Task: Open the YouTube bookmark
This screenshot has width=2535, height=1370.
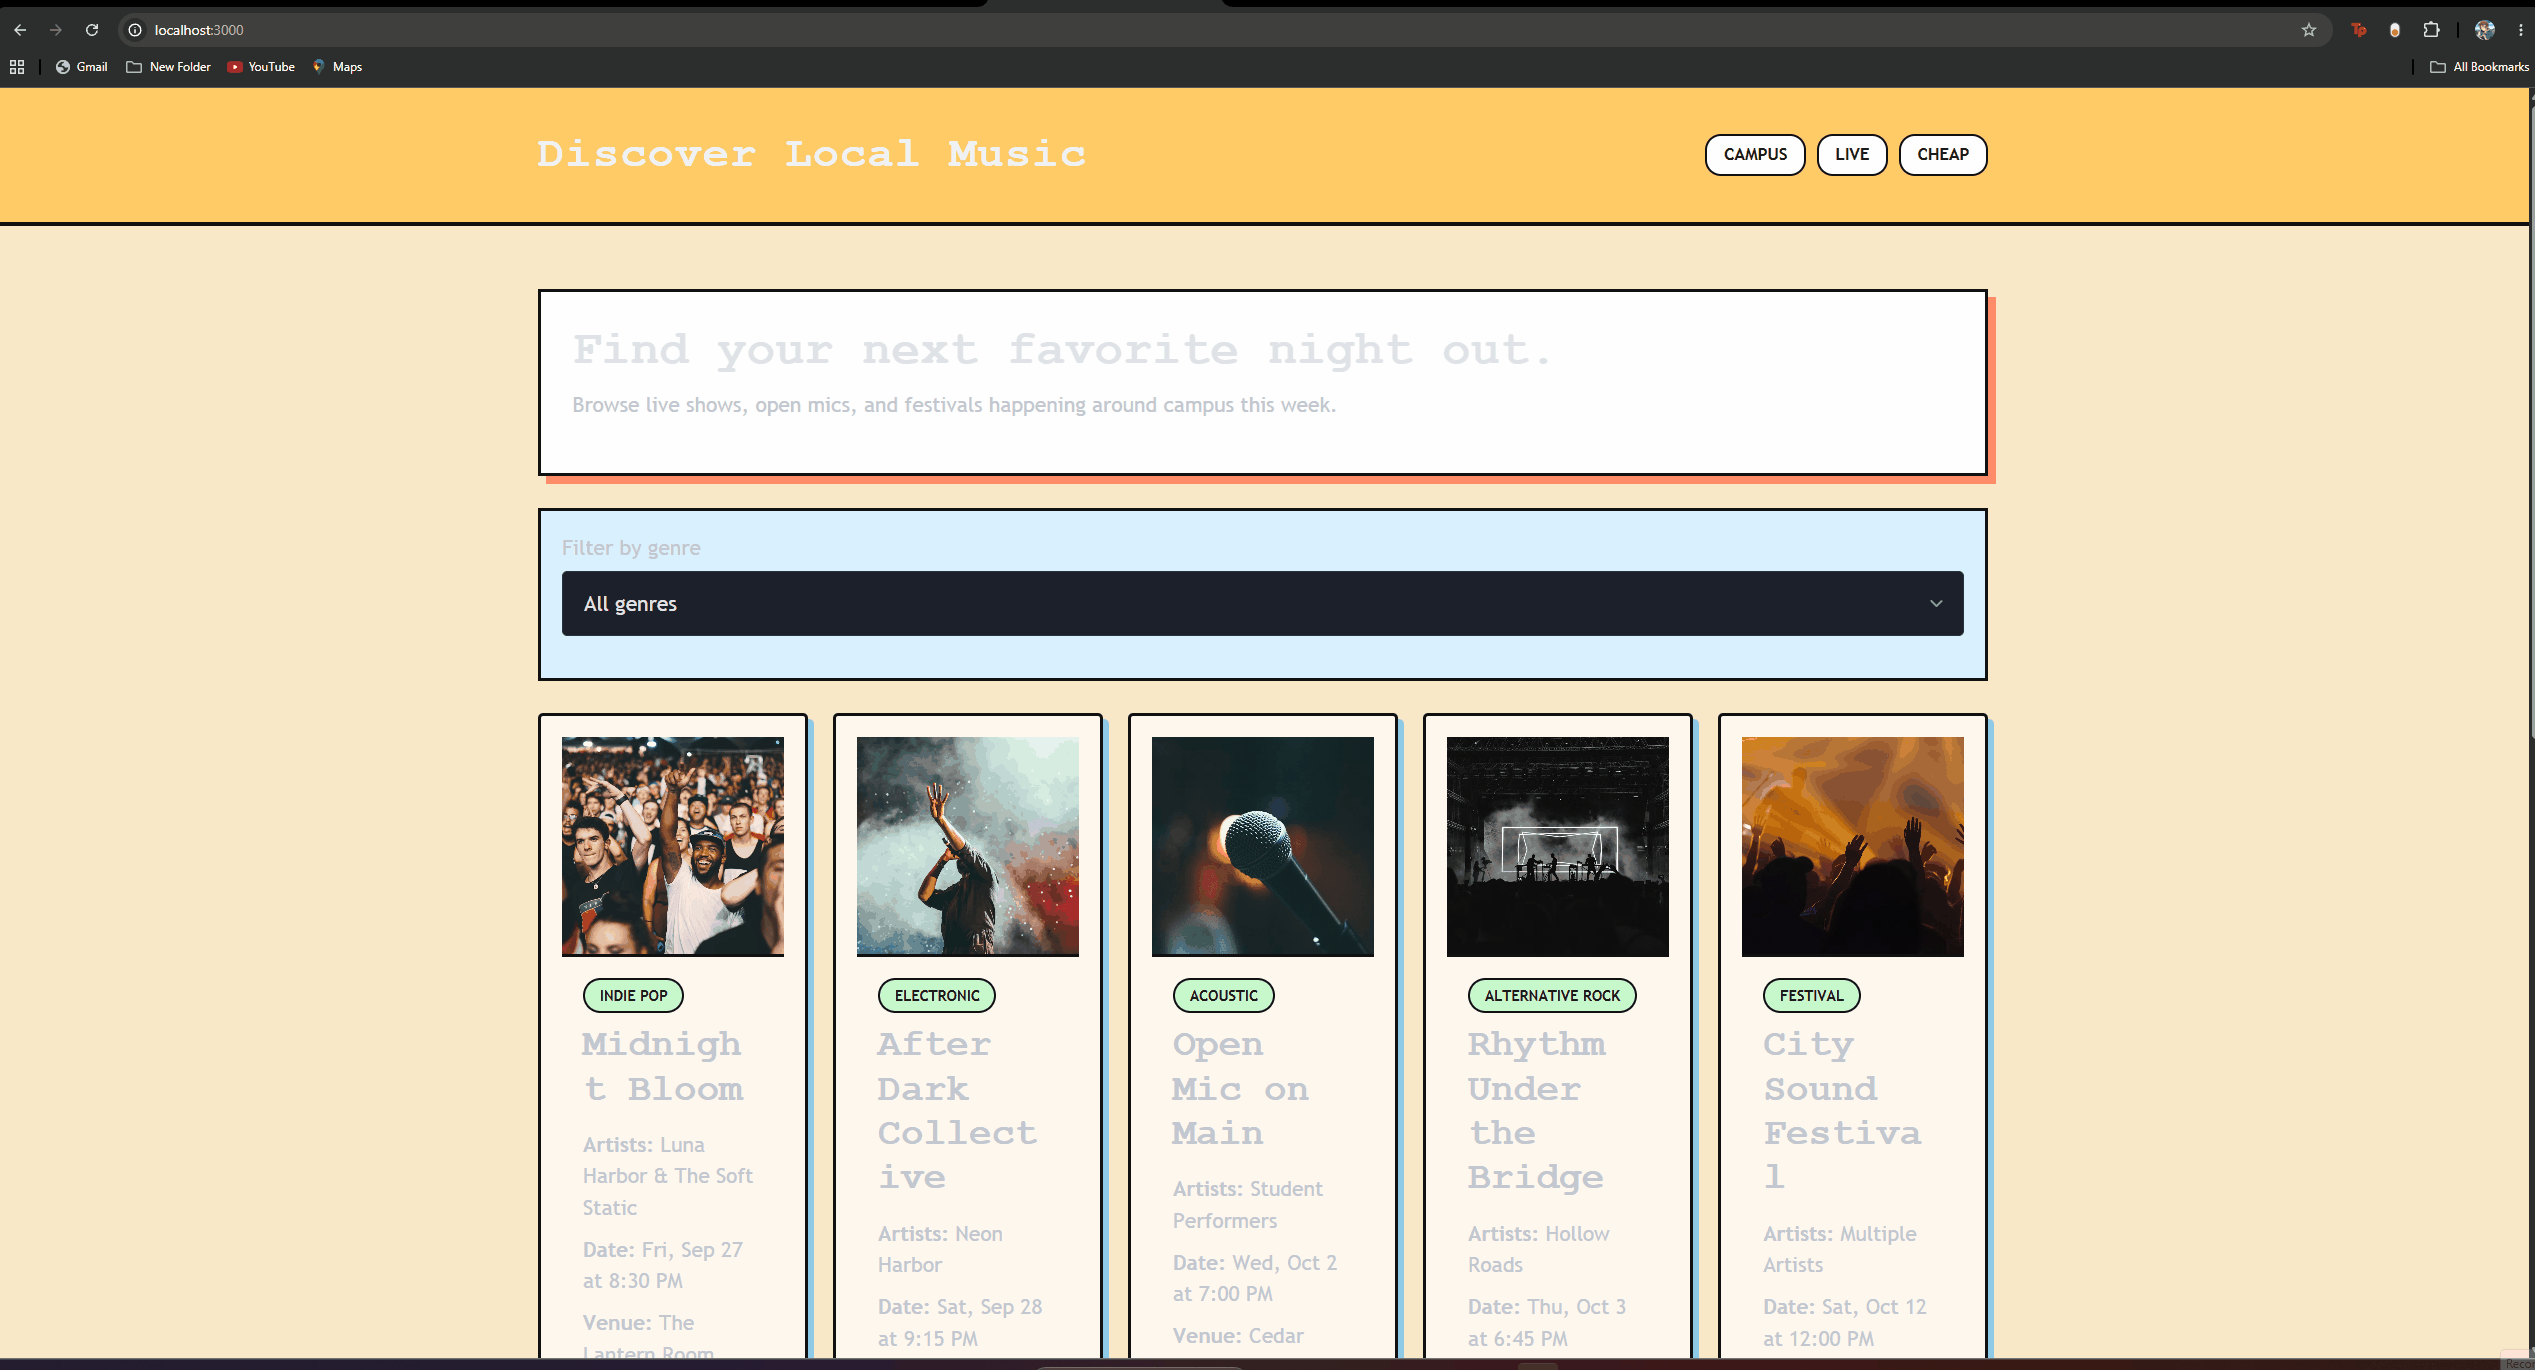Action: click(x=261, y=67)
